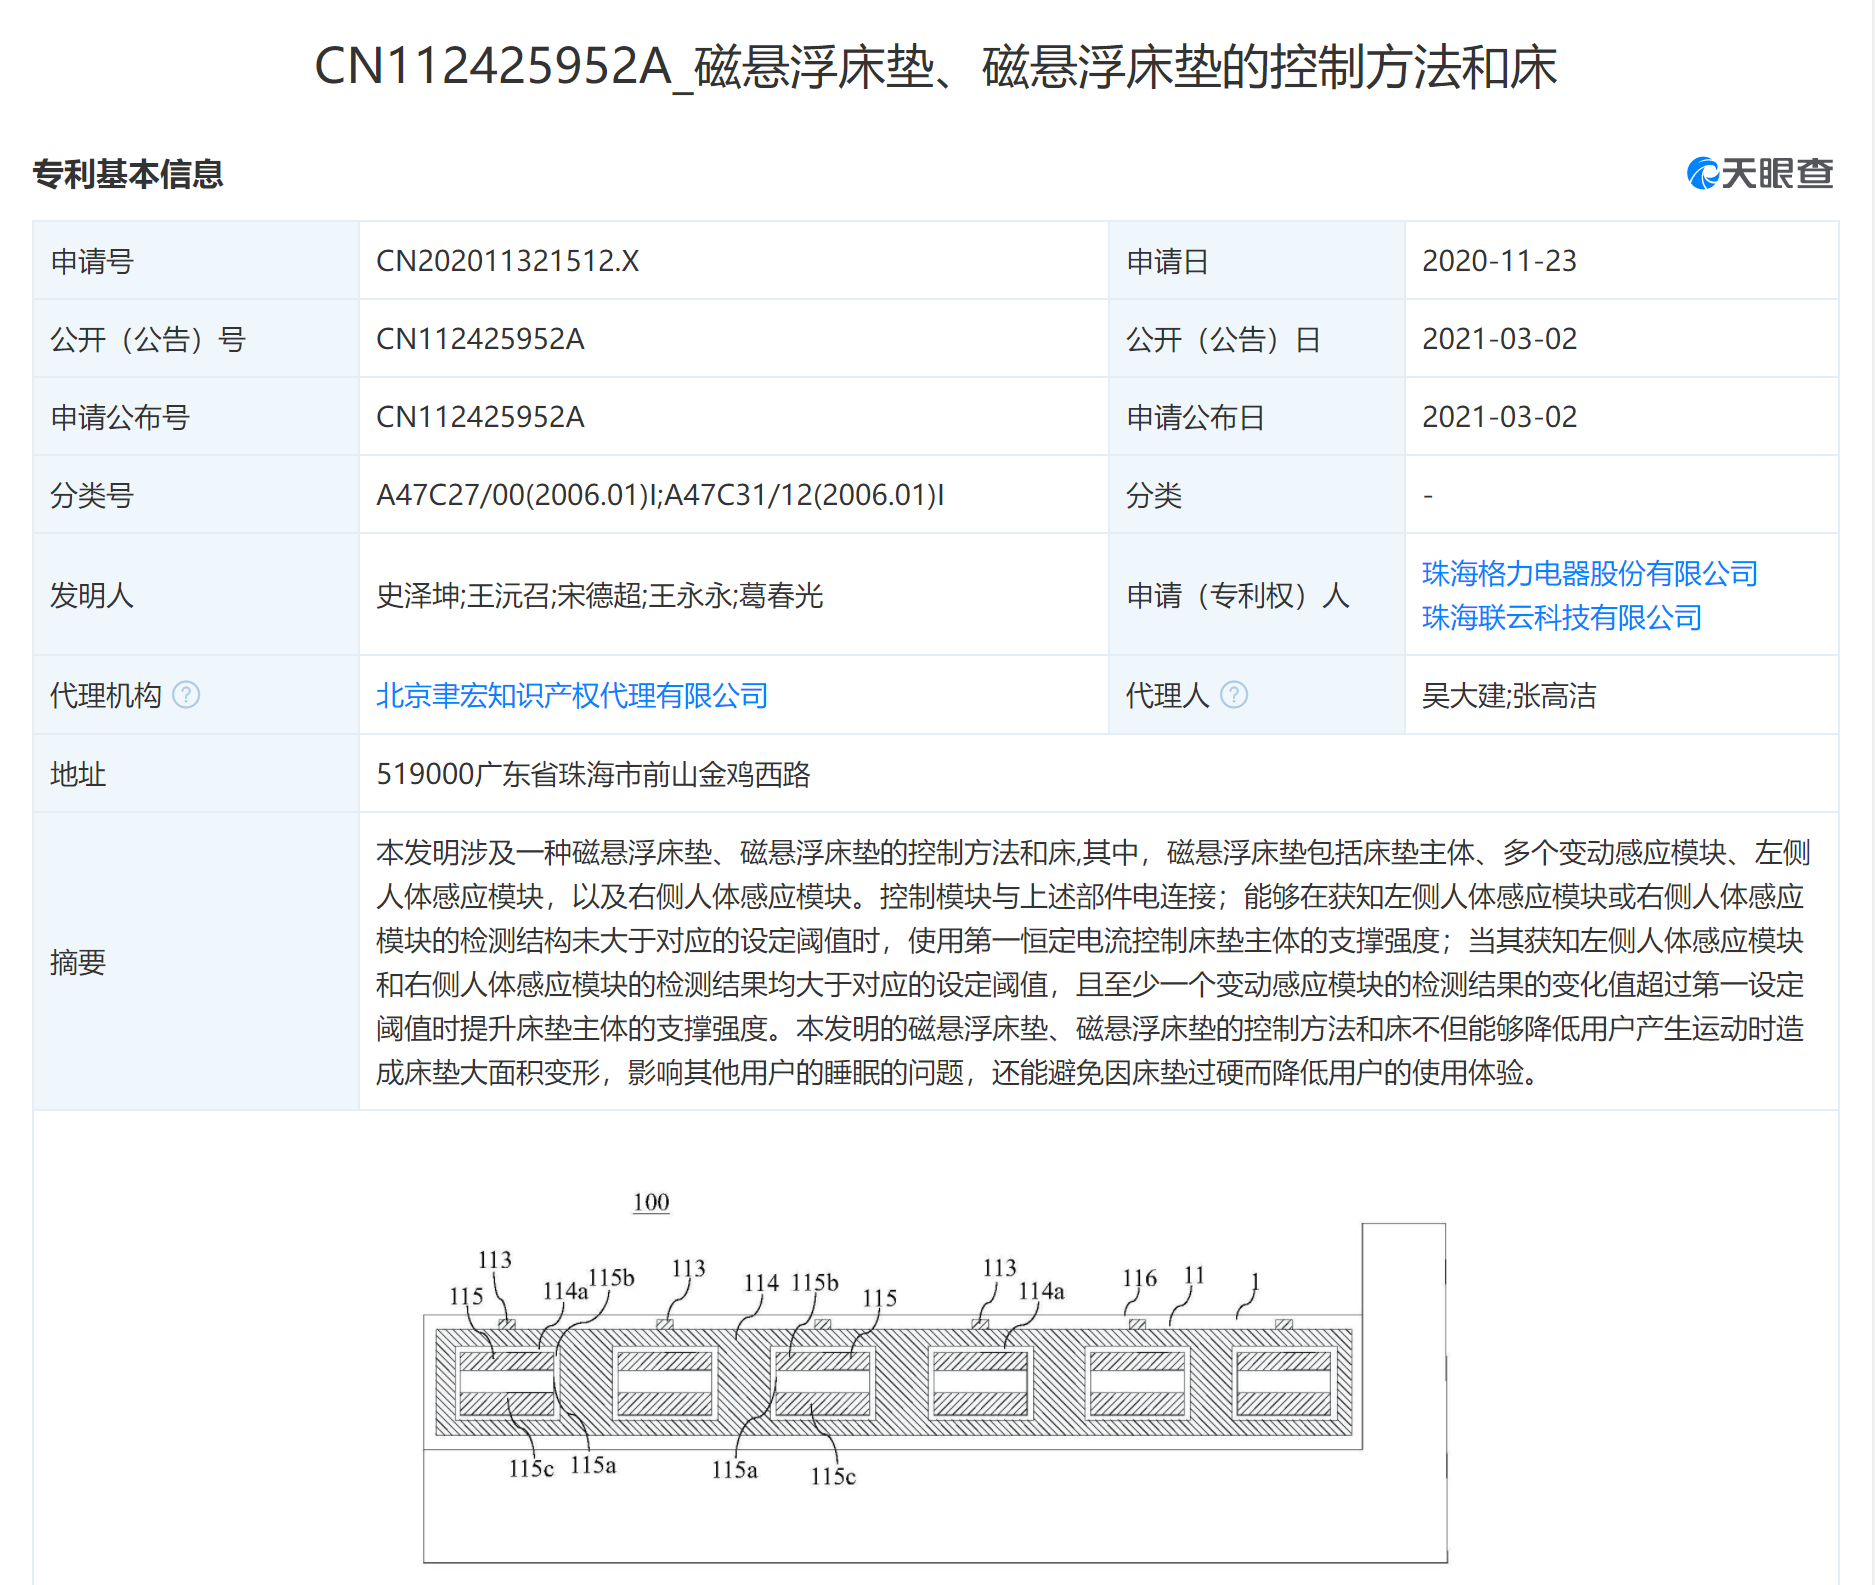Screen dimensions: 1875x1585
Task: Click the 代理人 label text
Action: (1168, 695)
